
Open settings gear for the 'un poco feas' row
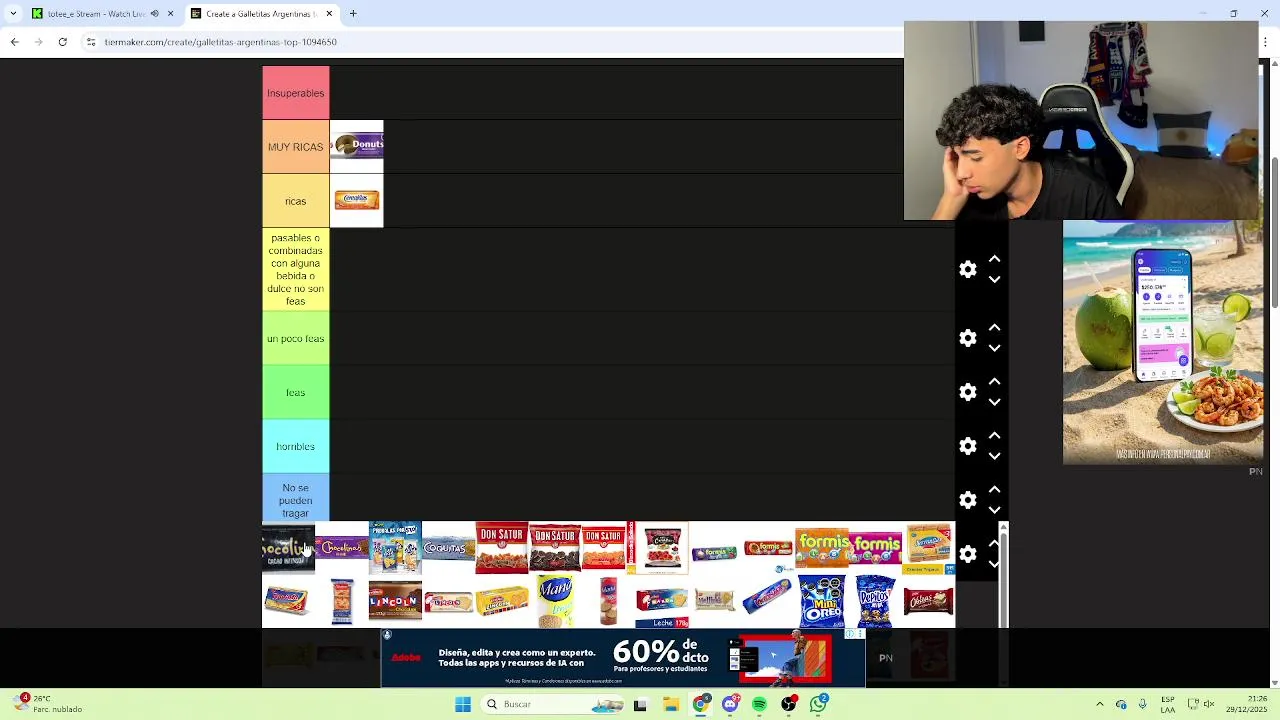pos(968,338)
